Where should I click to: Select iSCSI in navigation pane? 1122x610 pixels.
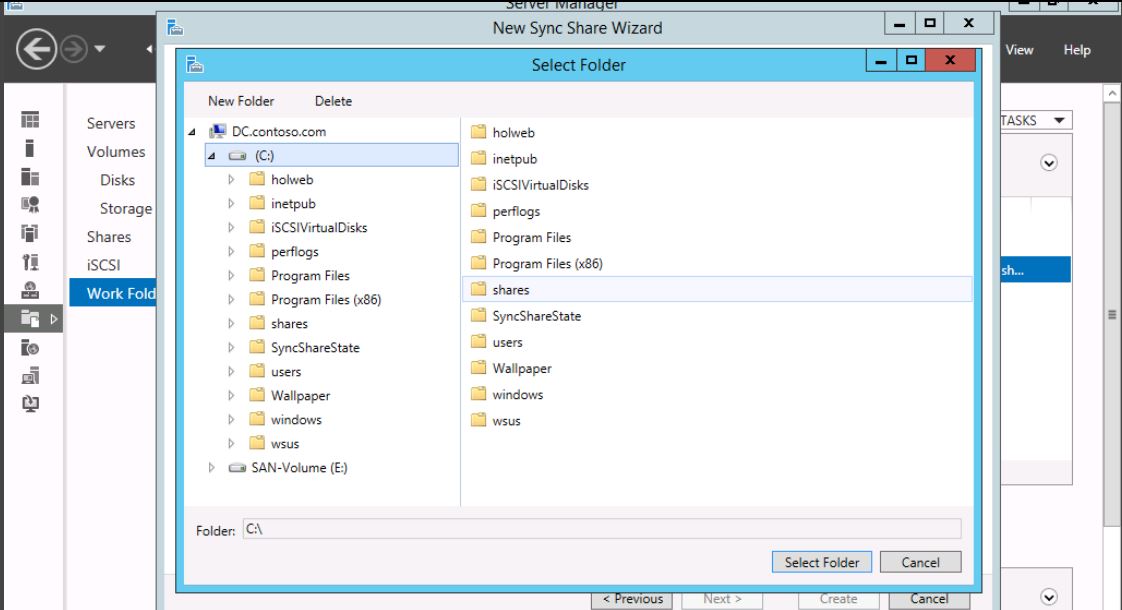(104, 265)
